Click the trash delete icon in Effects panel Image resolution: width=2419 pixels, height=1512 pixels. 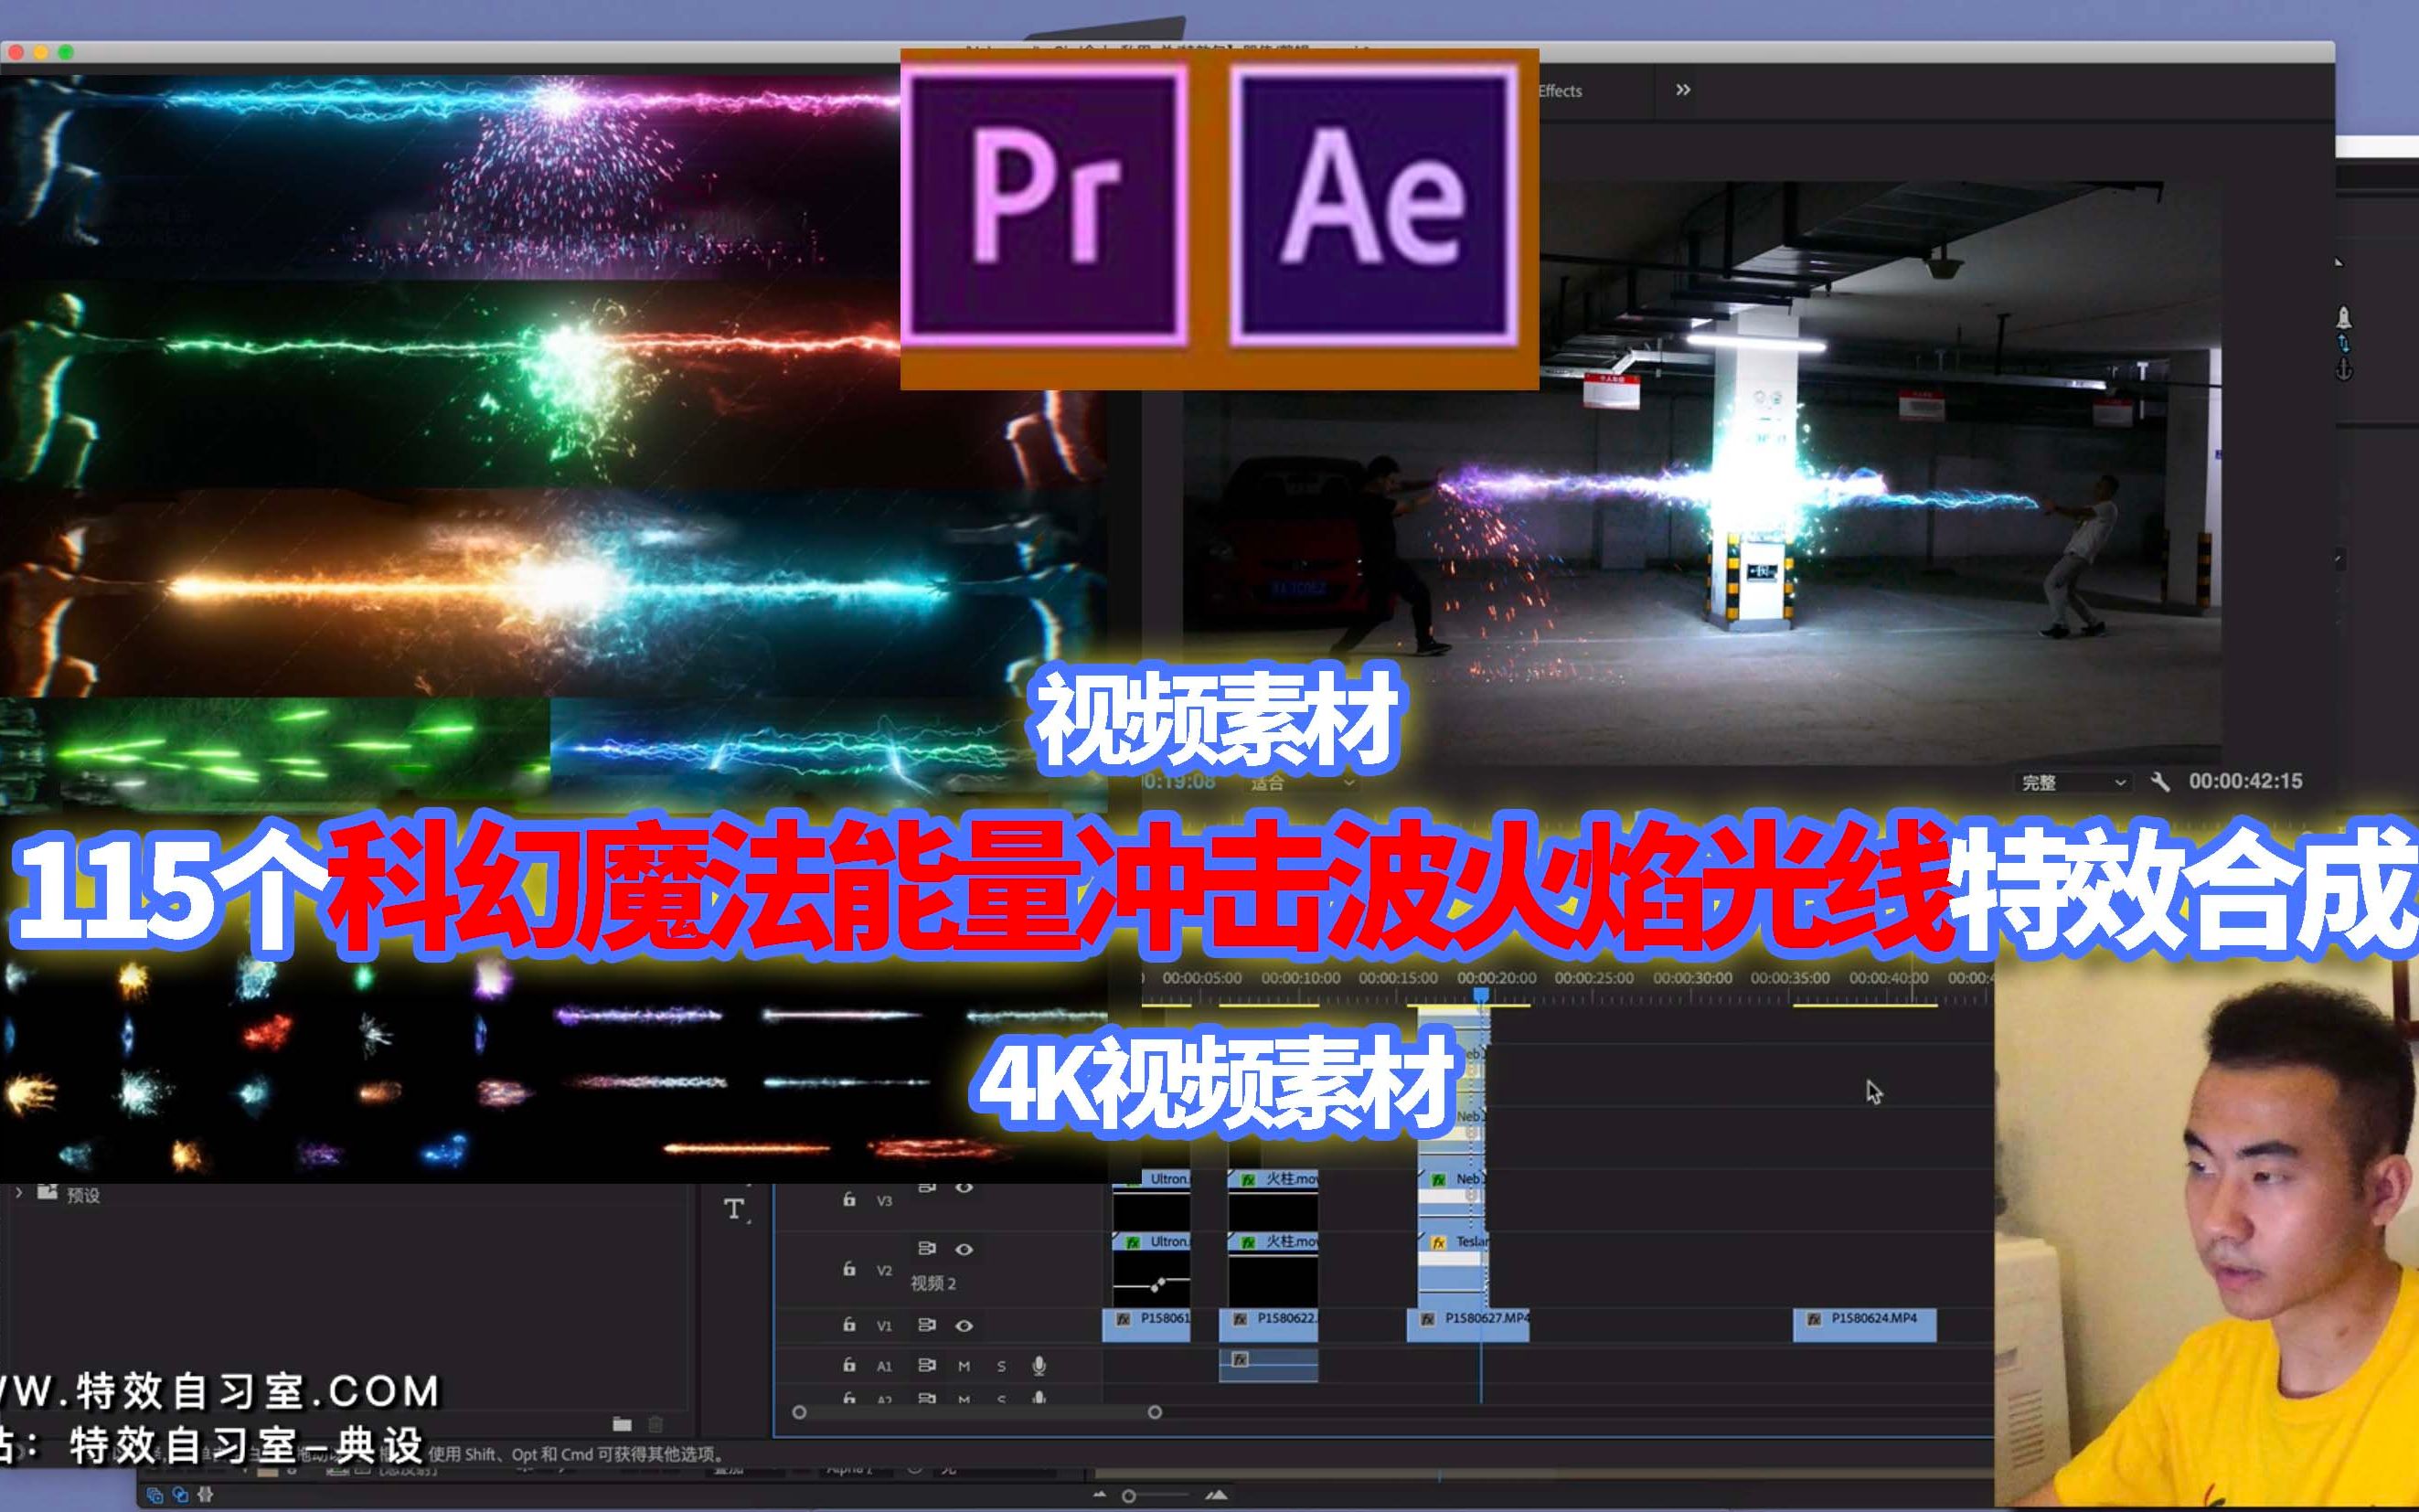656,1423
